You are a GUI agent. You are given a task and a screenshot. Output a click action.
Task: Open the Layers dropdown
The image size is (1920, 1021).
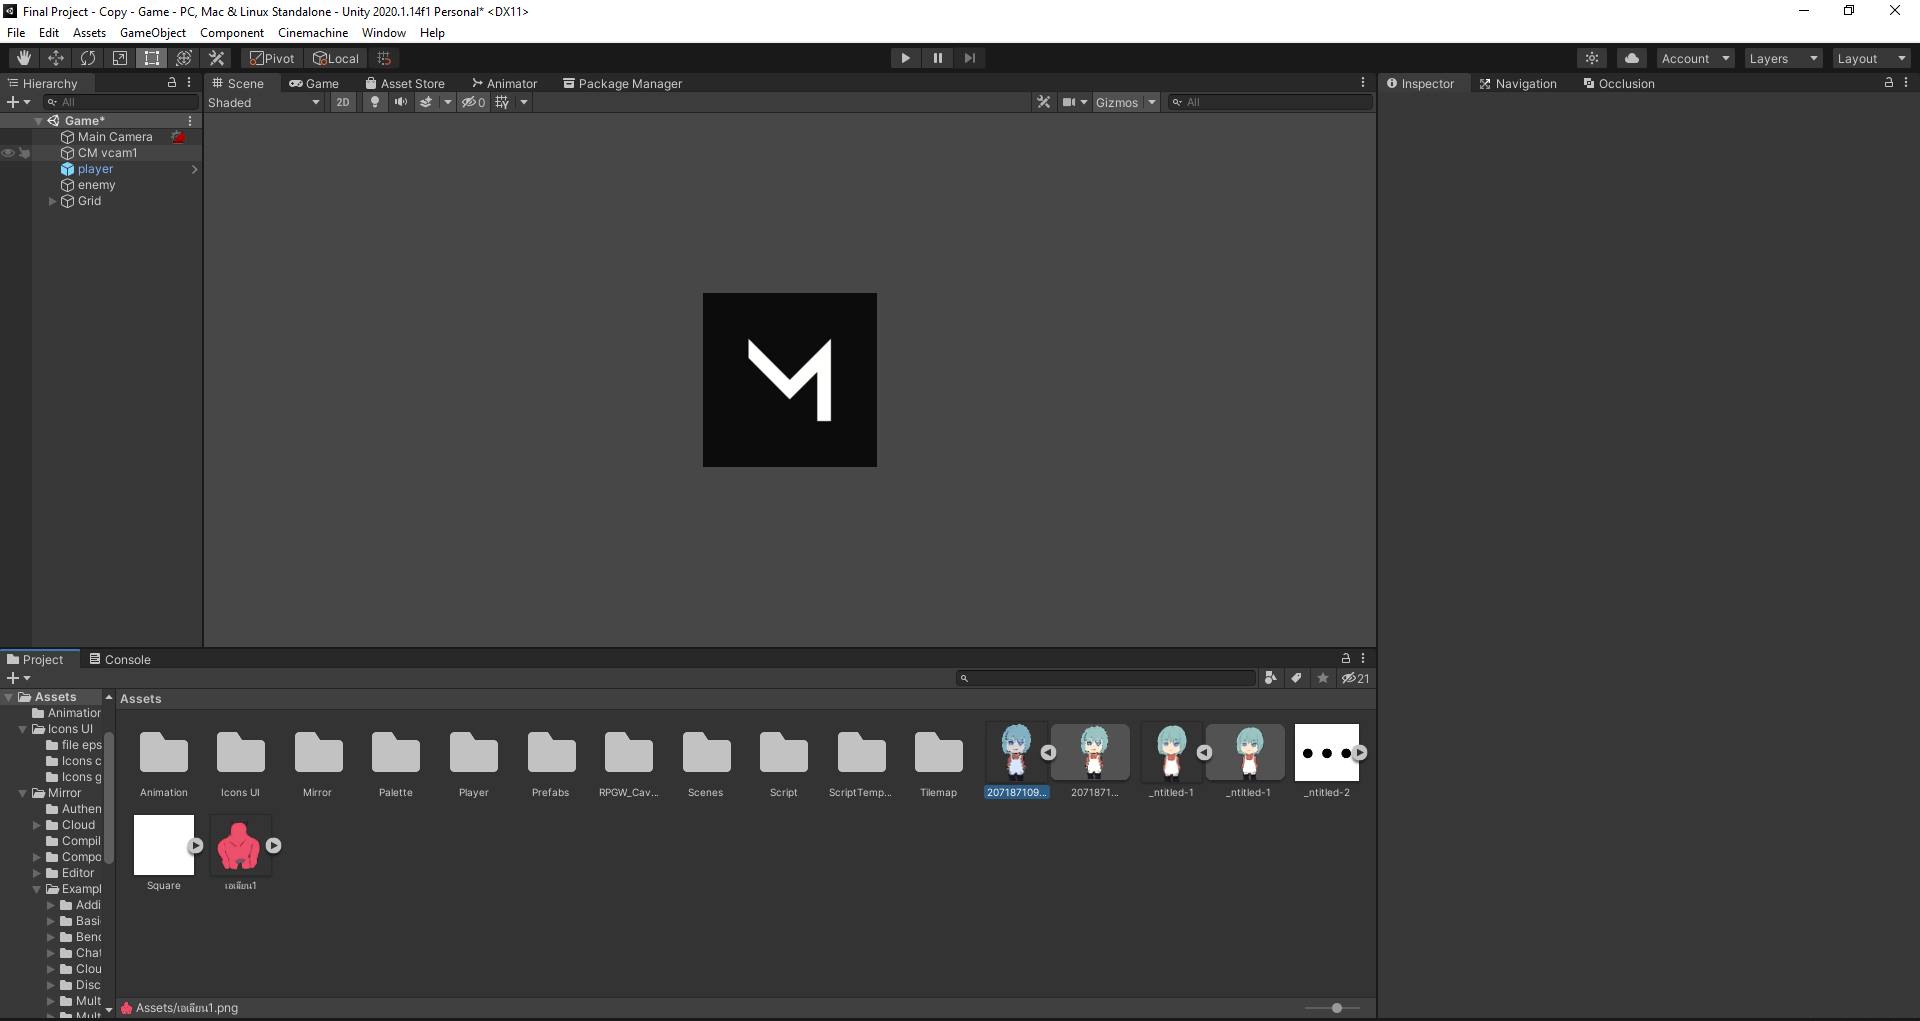click(x=1783, y=58)
